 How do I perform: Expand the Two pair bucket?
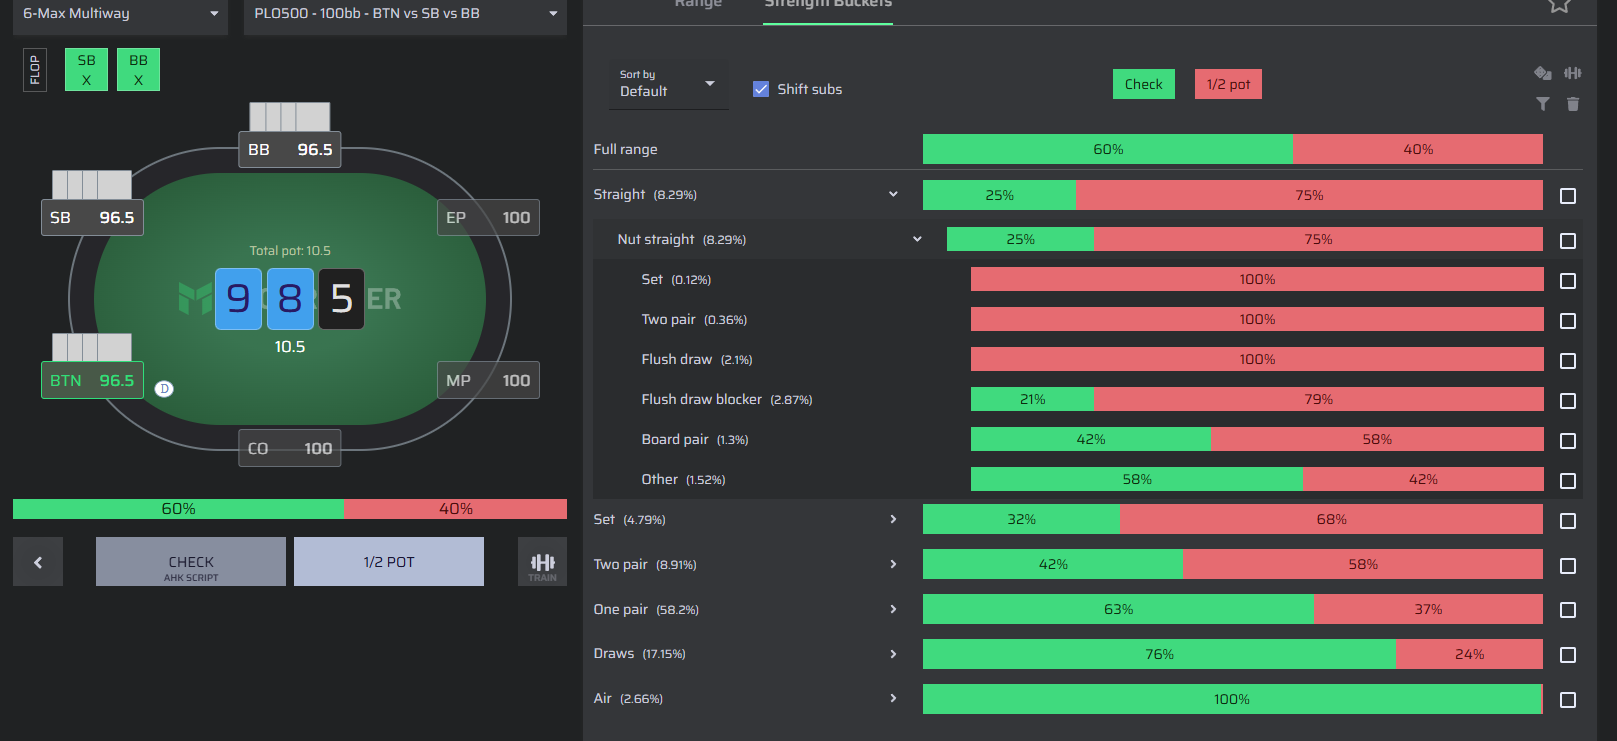point(893,564)
